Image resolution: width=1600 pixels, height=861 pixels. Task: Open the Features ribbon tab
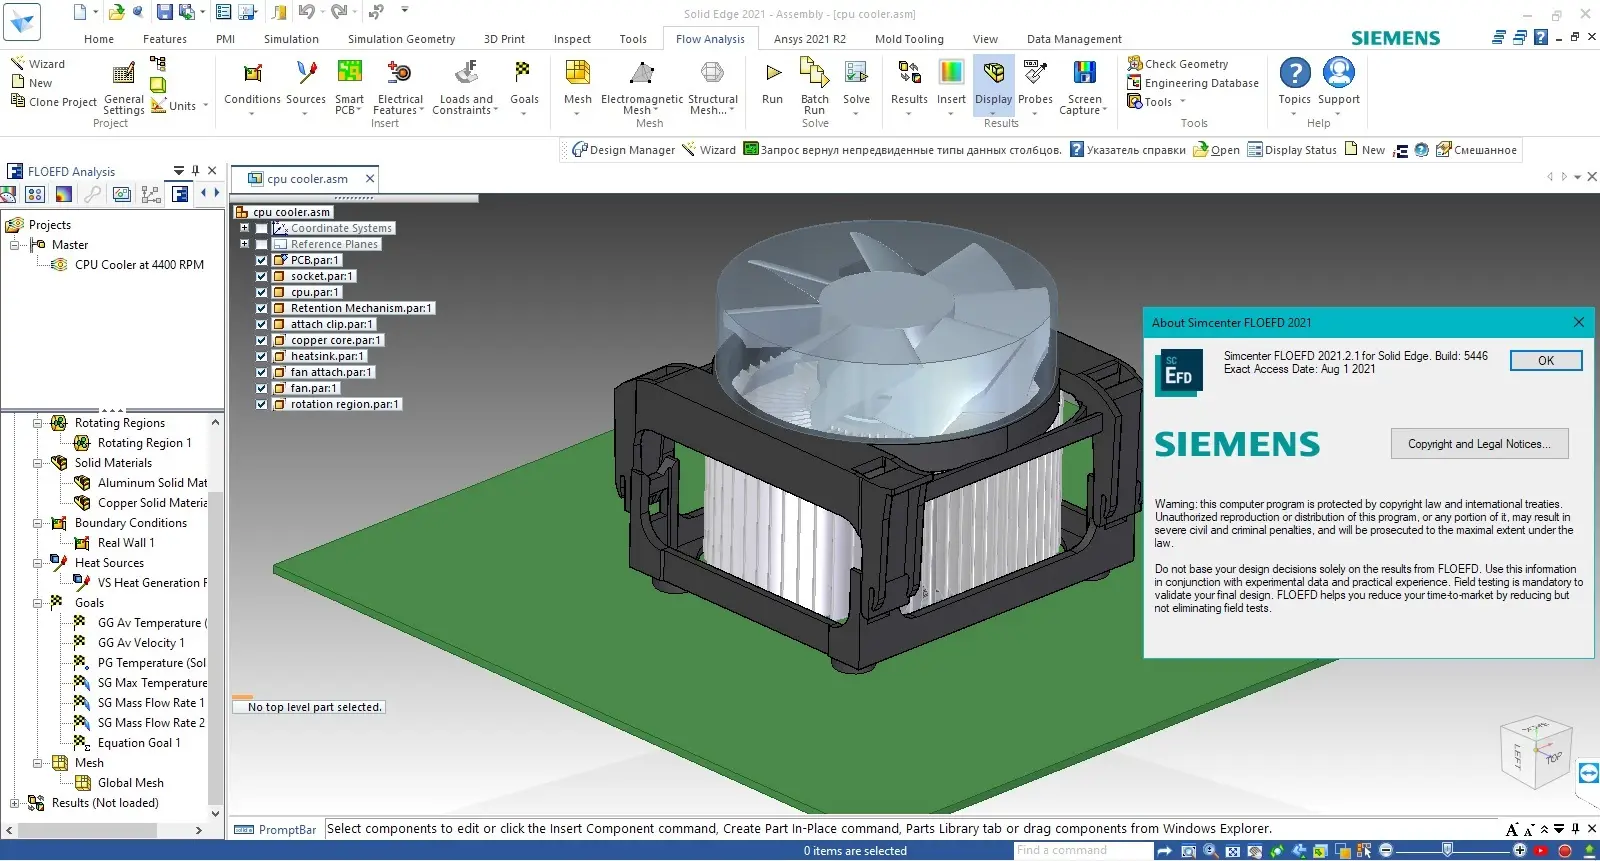165,39
